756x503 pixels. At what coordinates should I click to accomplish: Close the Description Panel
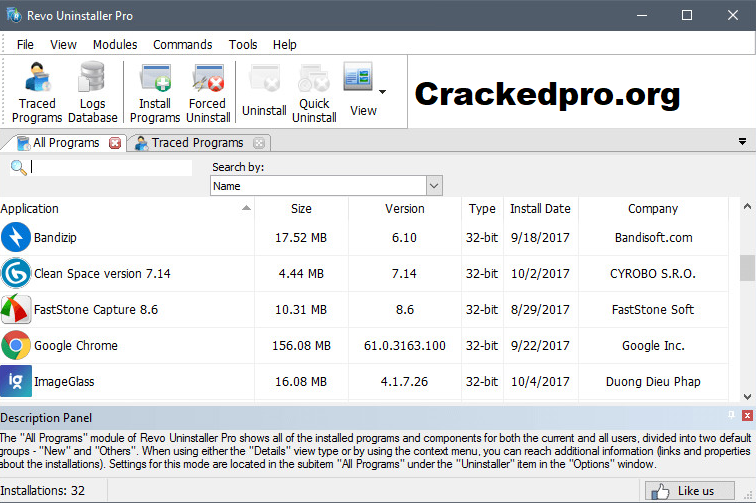tap(747, 415)
